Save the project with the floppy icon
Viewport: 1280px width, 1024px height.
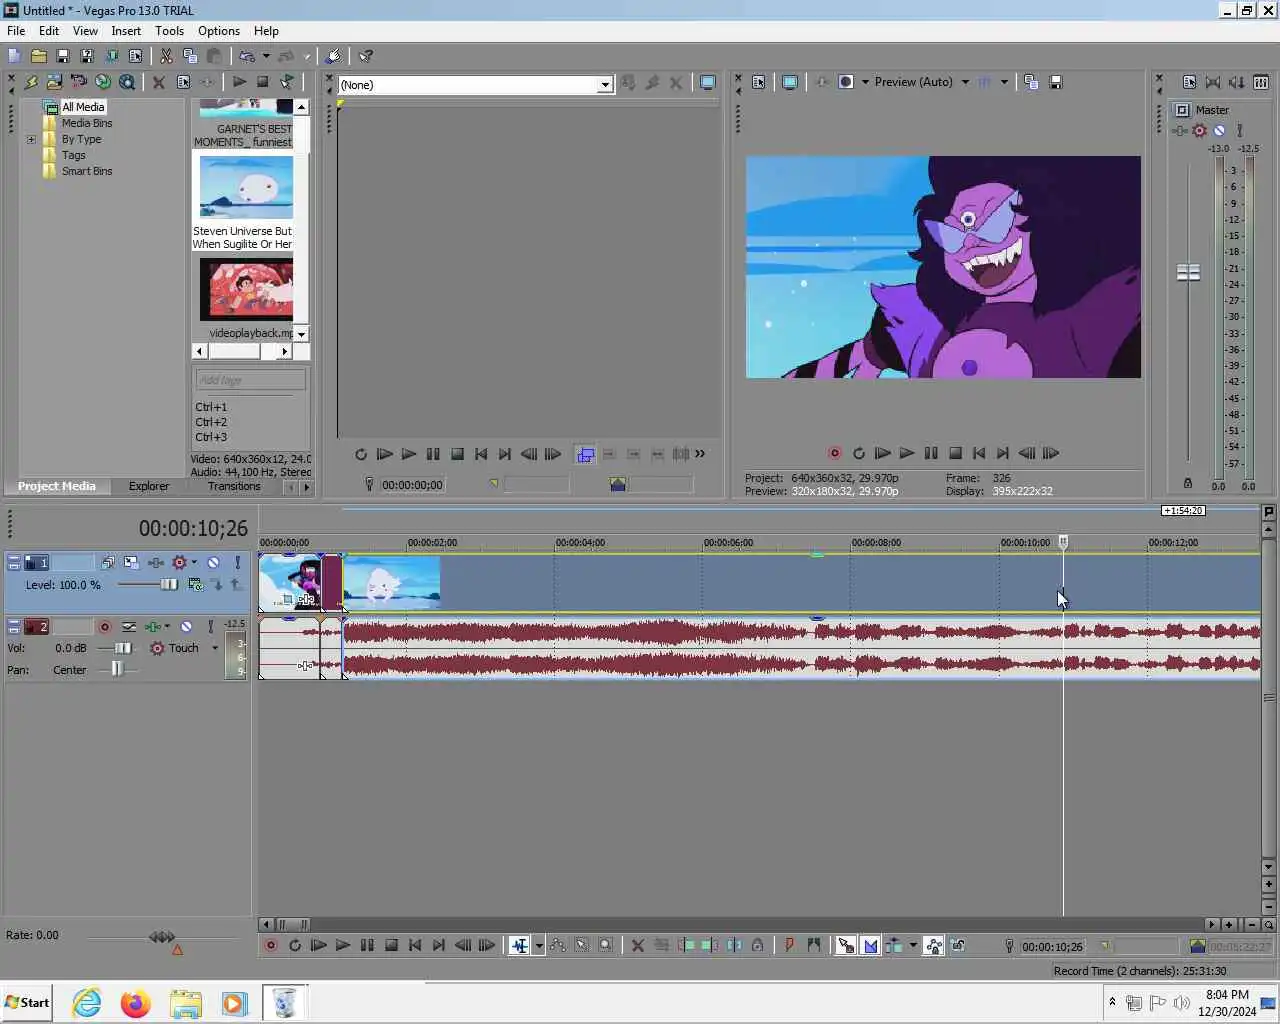(x=62, y=56)
